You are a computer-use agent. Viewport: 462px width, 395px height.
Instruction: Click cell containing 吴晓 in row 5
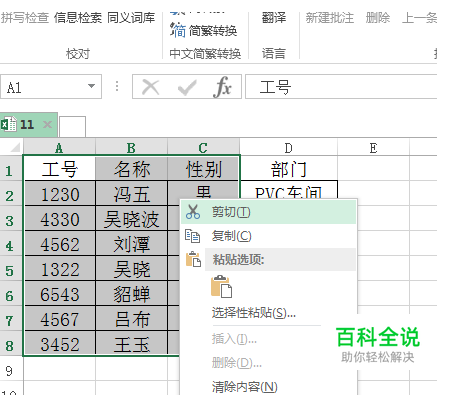click(131, 269)
